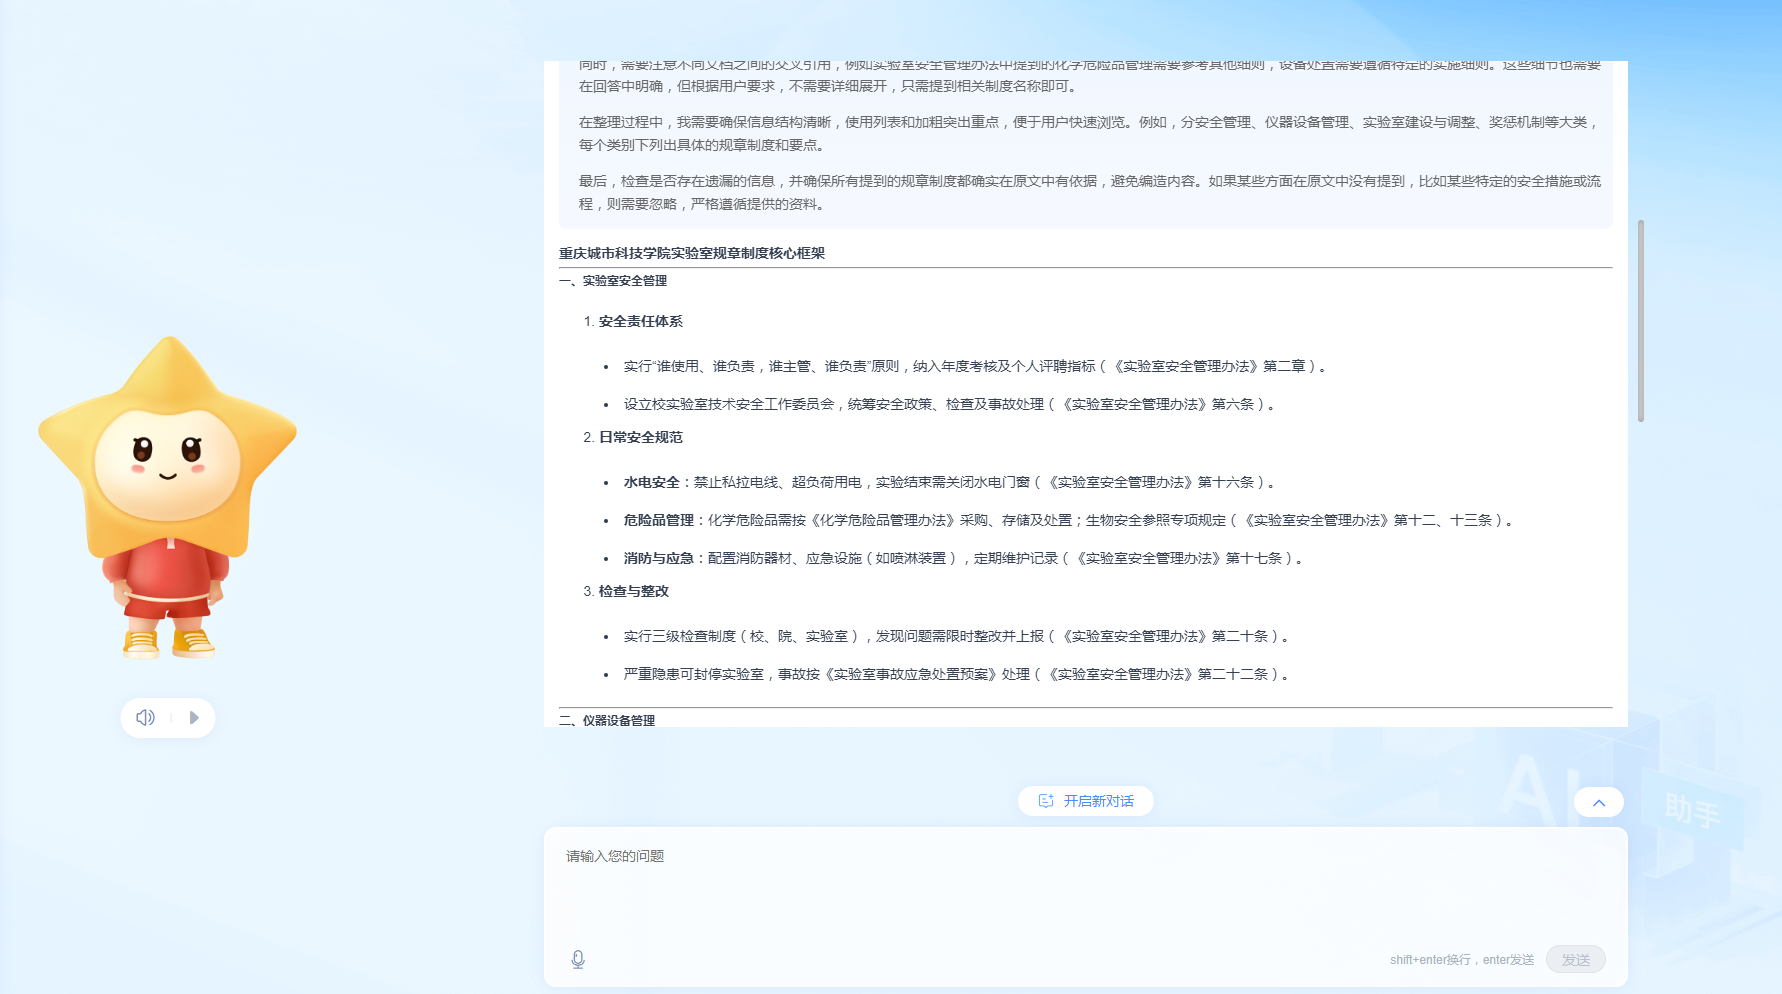The image size is (1782, 994).
Task: Click the heading 重庆城市科技学院实验室规章制度核心框架
Action: click(x=692, y=254)
